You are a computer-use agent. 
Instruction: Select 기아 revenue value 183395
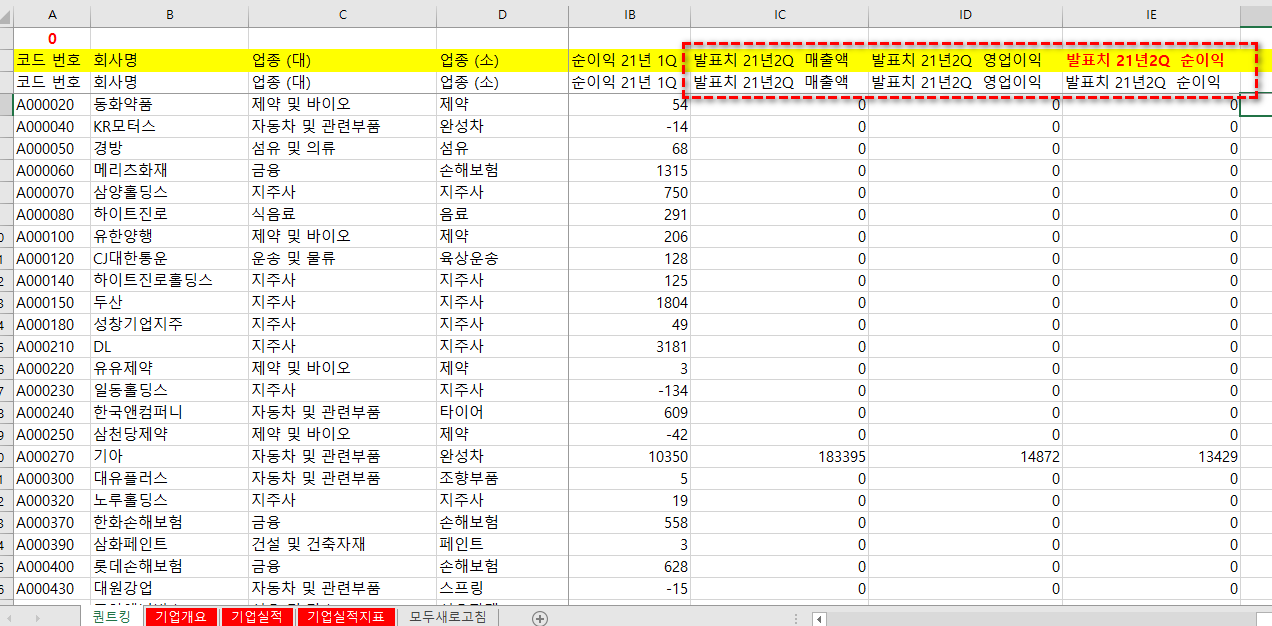pos(779,456)
